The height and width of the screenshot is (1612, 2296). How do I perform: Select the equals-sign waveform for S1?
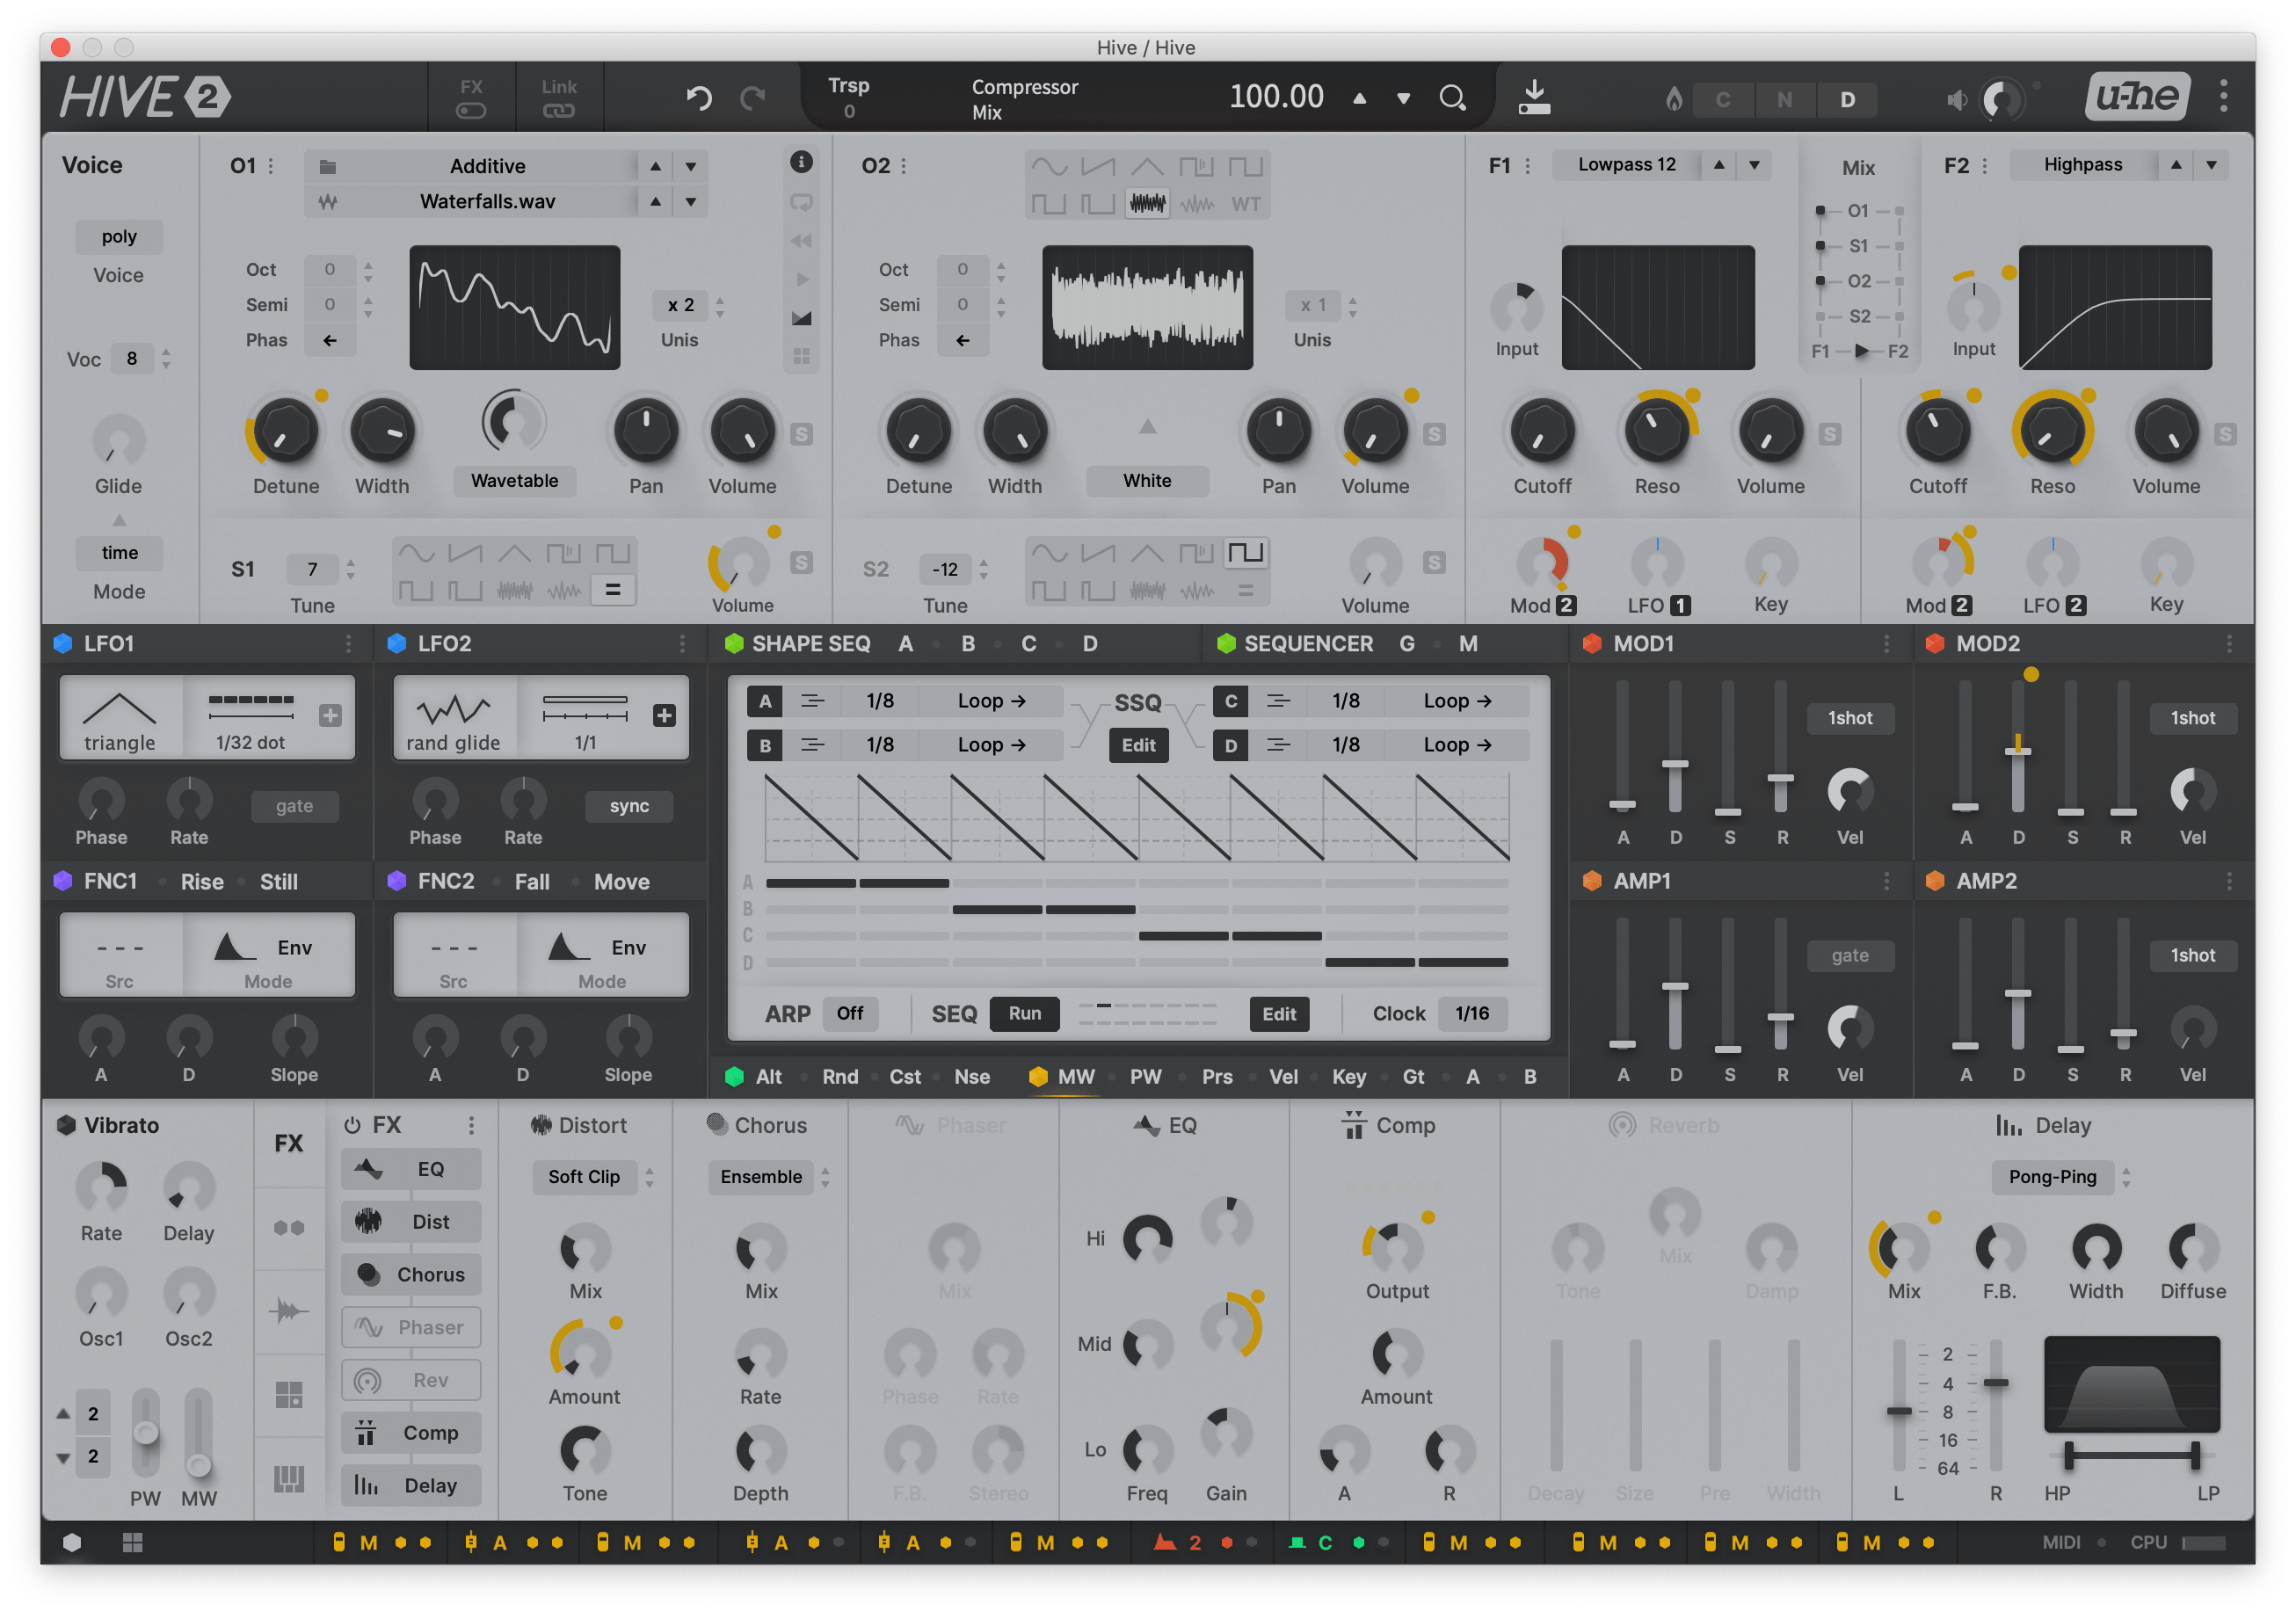pyautogui.click(x=613, y=590)
